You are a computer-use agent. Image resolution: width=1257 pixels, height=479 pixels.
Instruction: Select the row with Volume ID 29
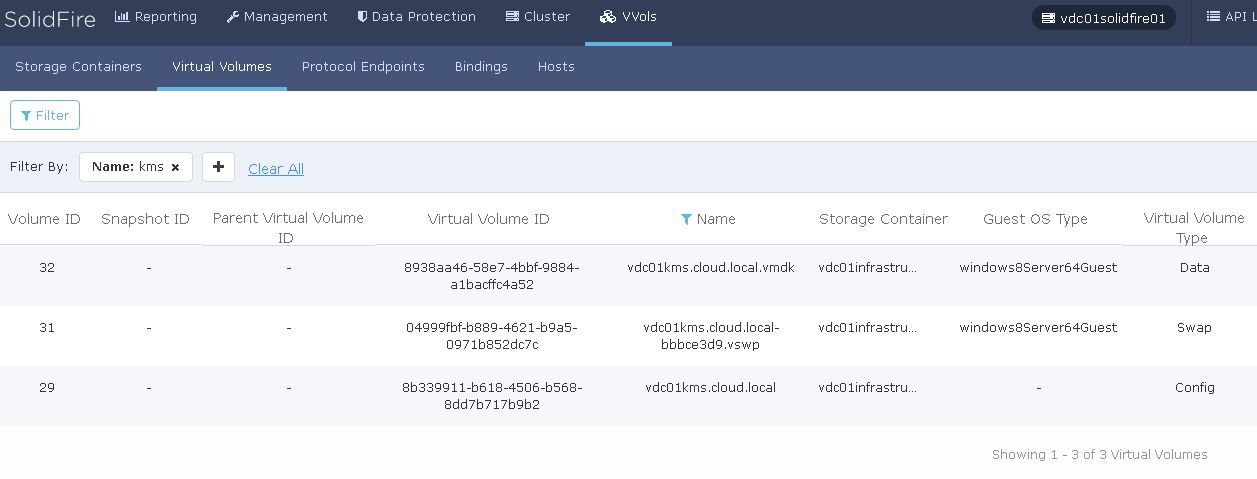628,396
